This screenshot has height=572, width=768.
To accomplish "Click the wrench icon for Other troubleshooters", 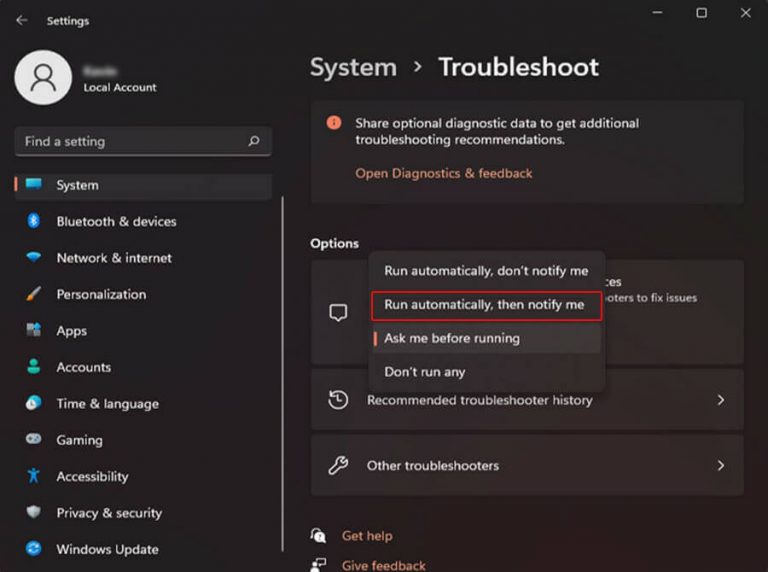I will 338,465.
